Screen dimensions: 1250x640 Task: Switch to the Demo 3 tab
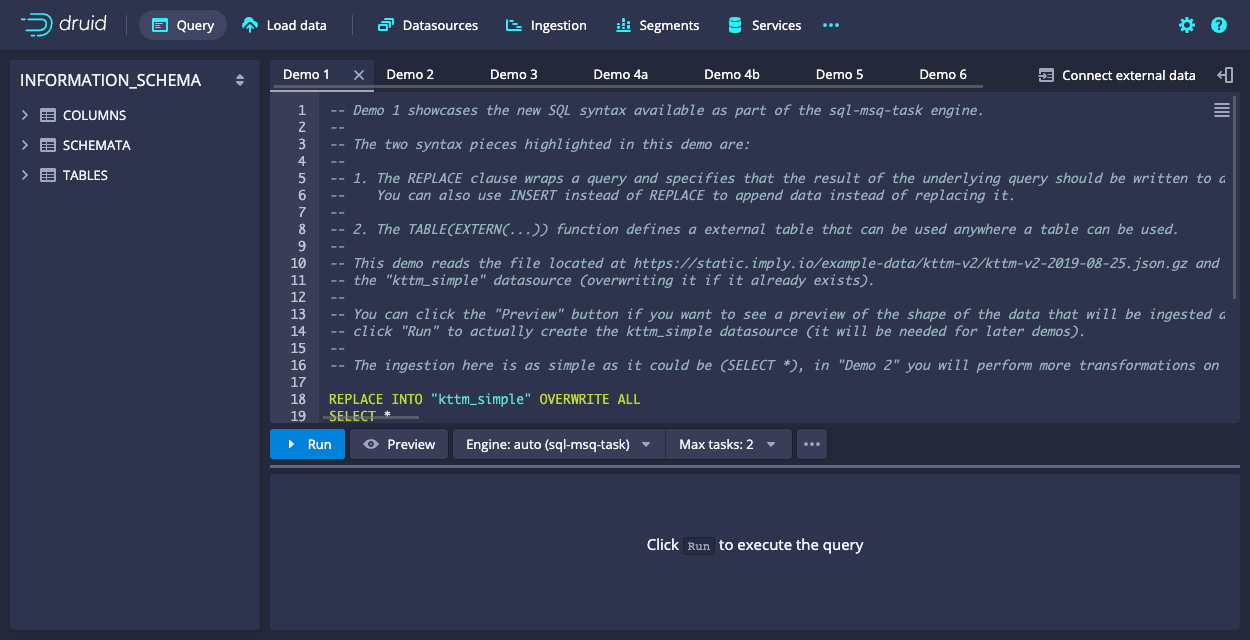pyautogui.click(x=513, y=74)
